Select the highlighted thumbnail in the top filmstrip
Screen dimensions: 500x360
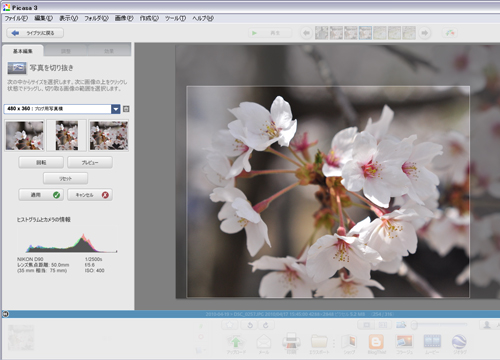(365, 33)
